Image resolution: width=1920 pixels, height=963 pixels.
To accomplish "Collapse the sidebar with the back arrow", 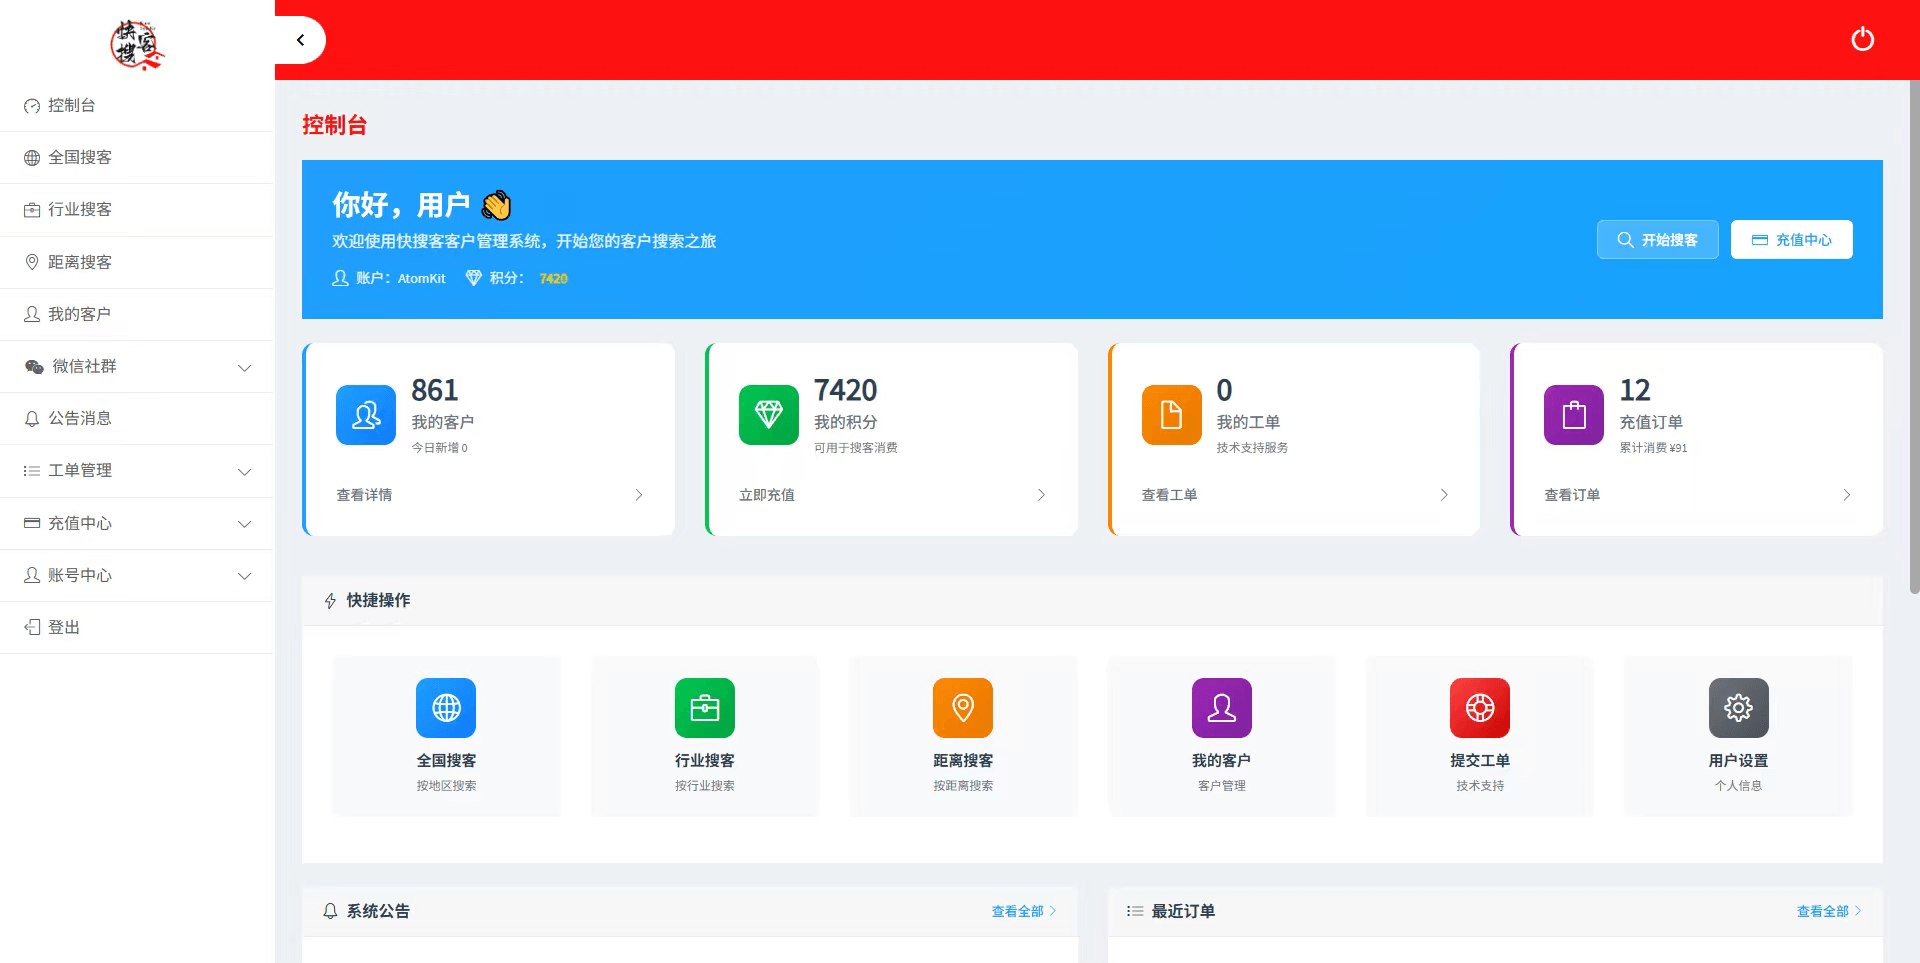I will point(300,40).
